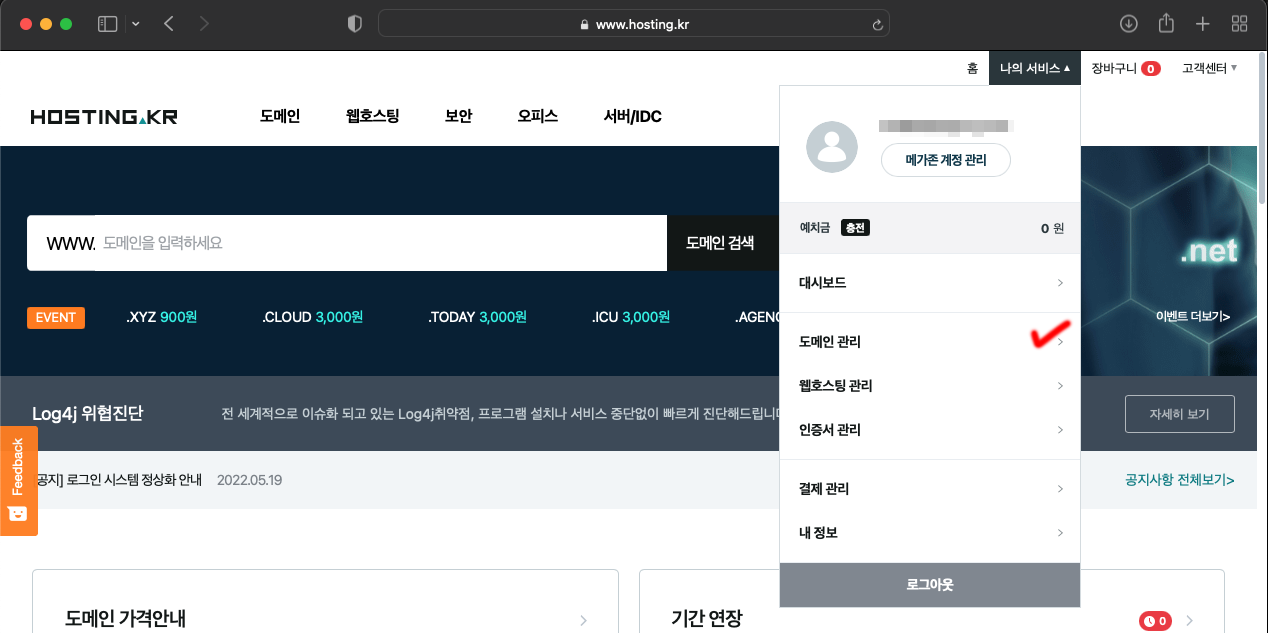This screenshot has height=633, width=1268.
Task: Expand the 도메인 가격안내 chevron
Action: click(x=584, y=620)
